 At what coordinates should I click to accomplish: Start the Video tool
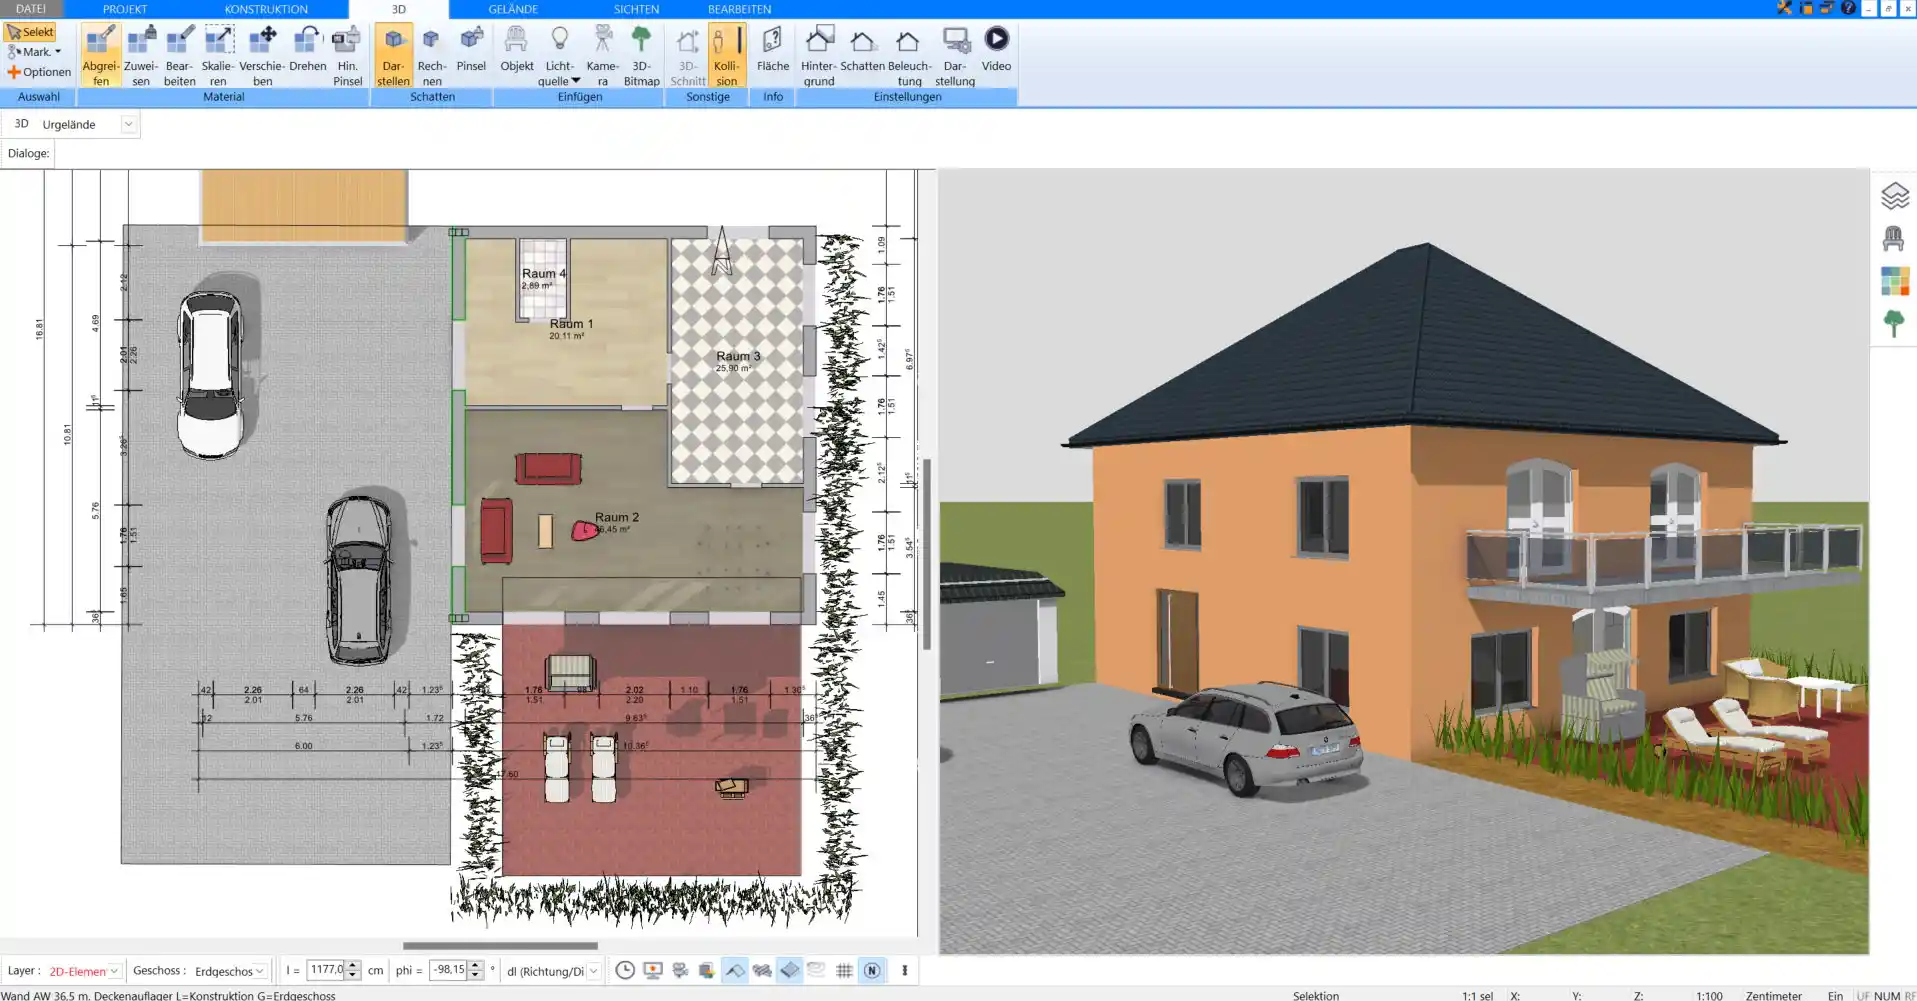(x=996, y=50)
